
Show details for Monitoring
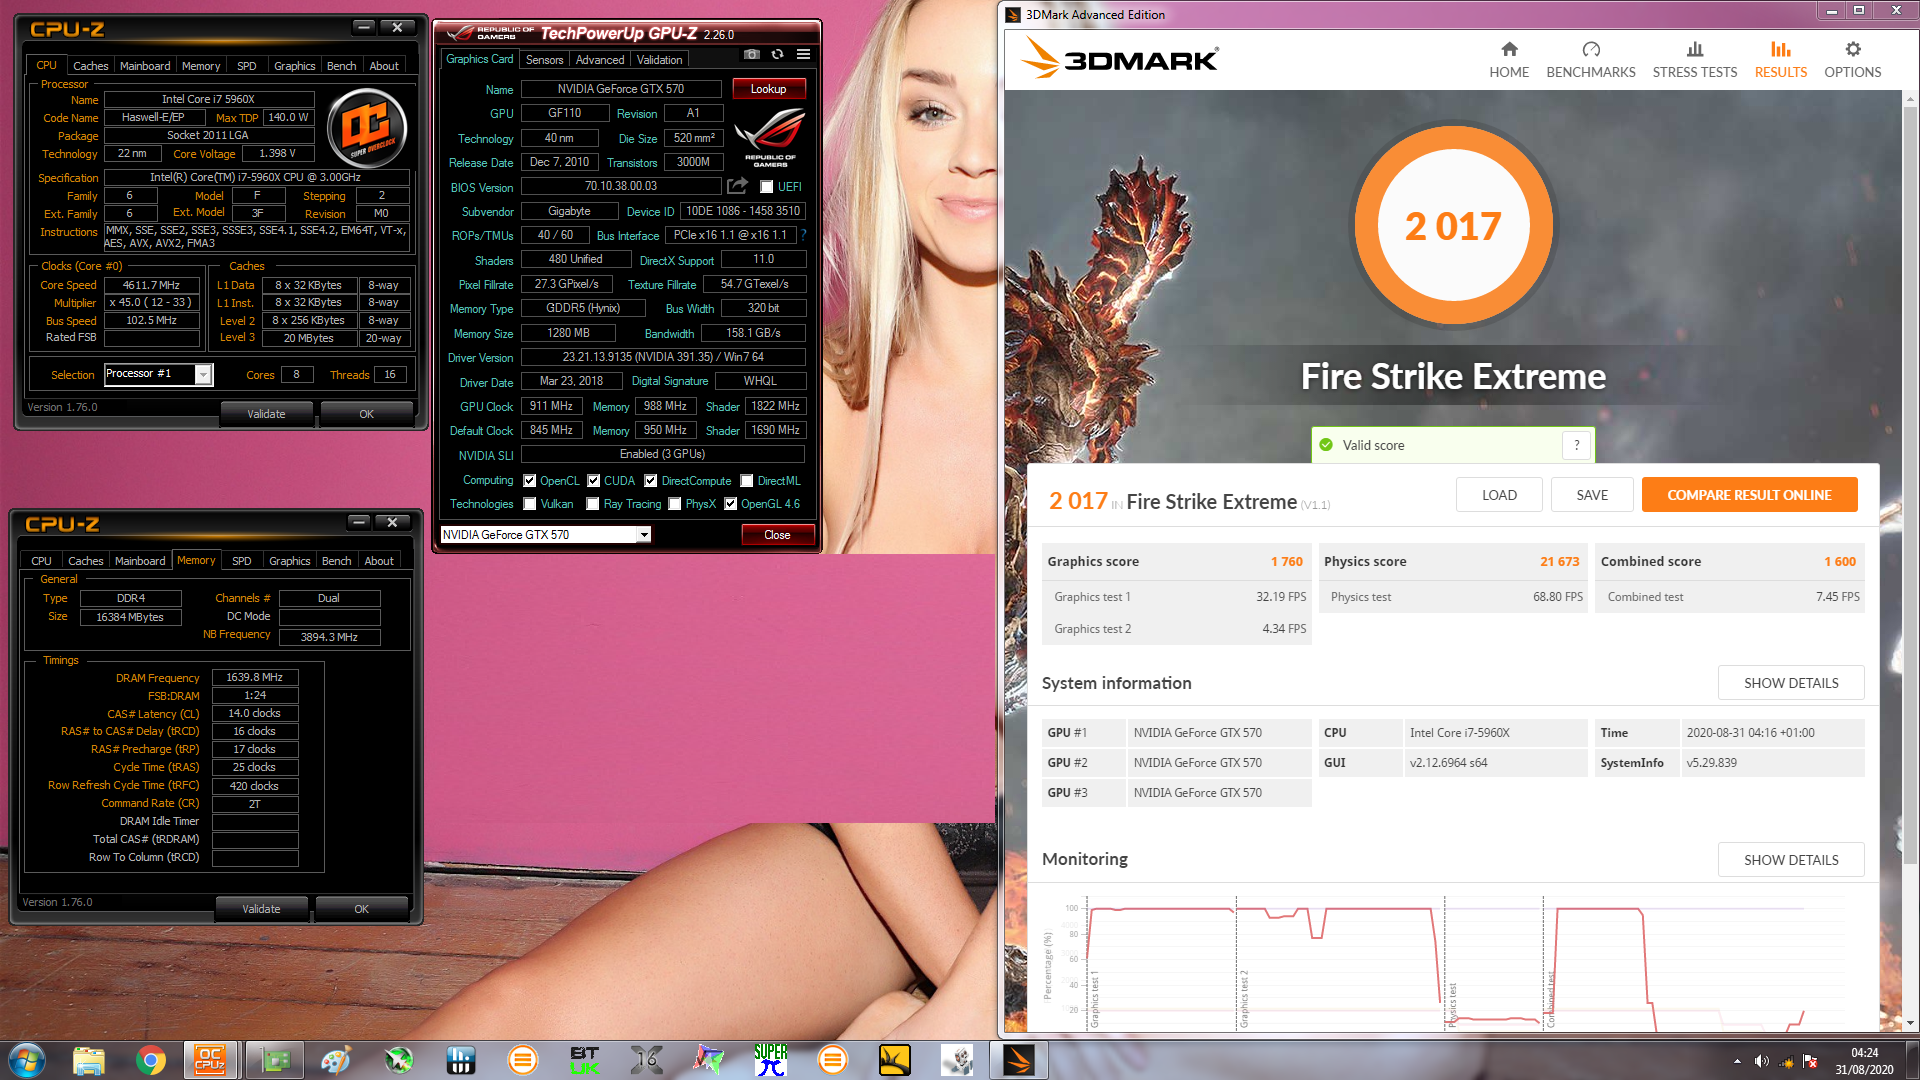1791,860
